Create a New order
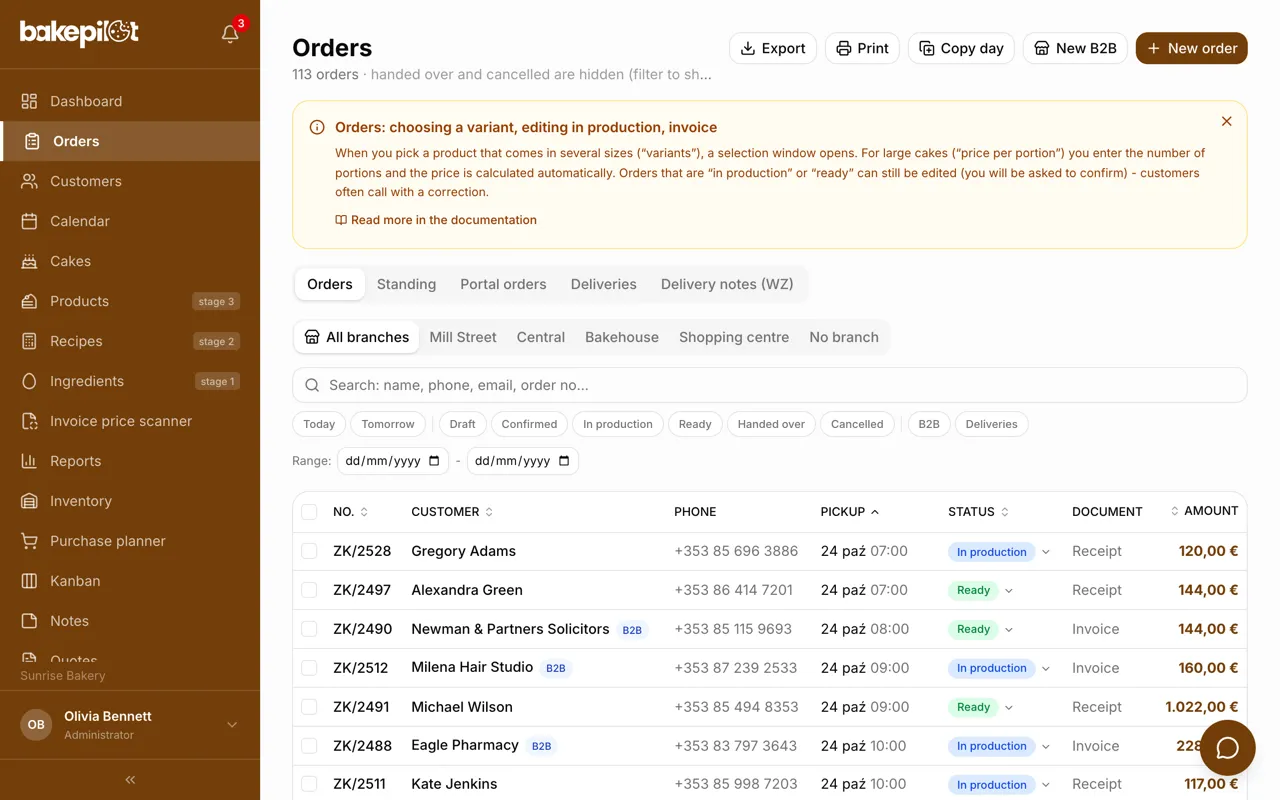Screen dimensions: 1280x800 click(x=1191, y=48)
